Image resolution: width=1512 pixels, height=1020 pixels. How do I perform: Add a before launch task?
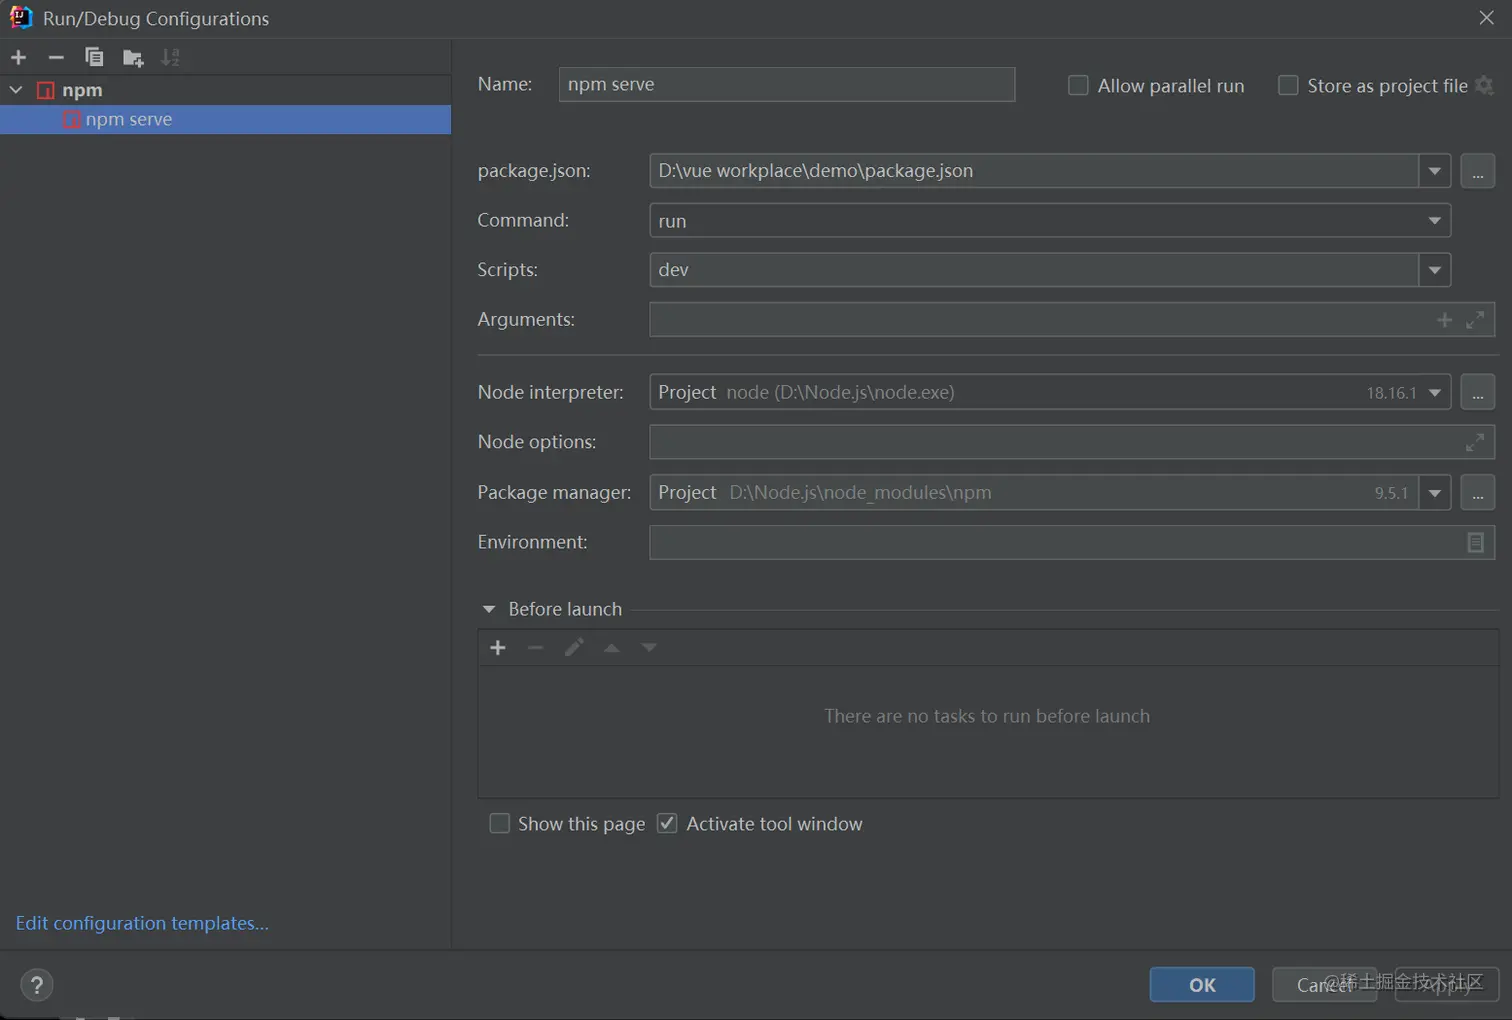pyautogui.click(x=498, y=648)
